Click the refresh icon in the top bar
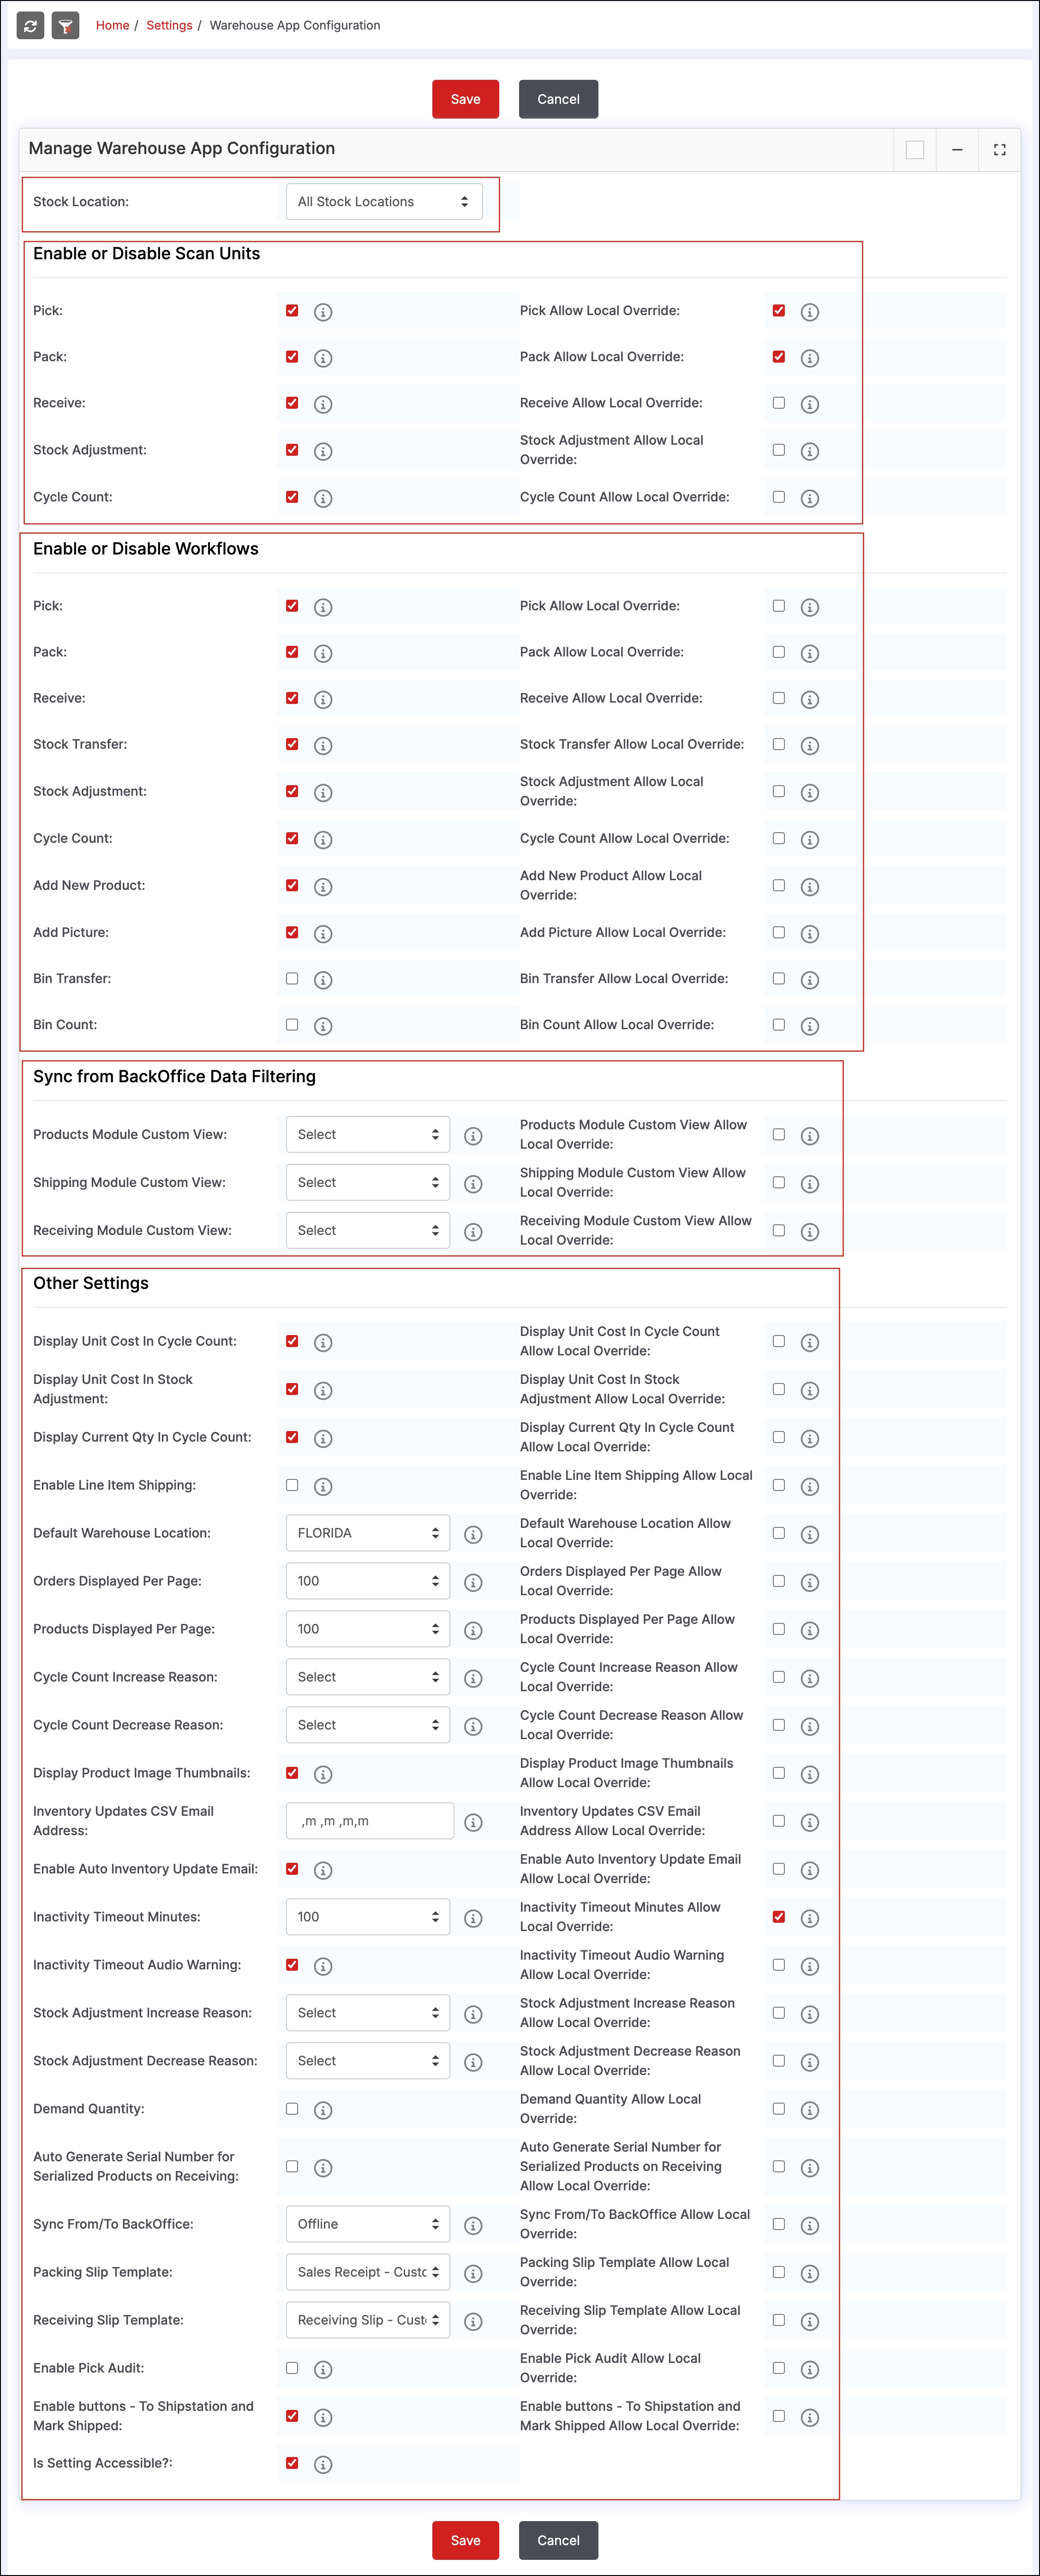The height and width of the screenshot is (2576, 1040). pos(30,26)
